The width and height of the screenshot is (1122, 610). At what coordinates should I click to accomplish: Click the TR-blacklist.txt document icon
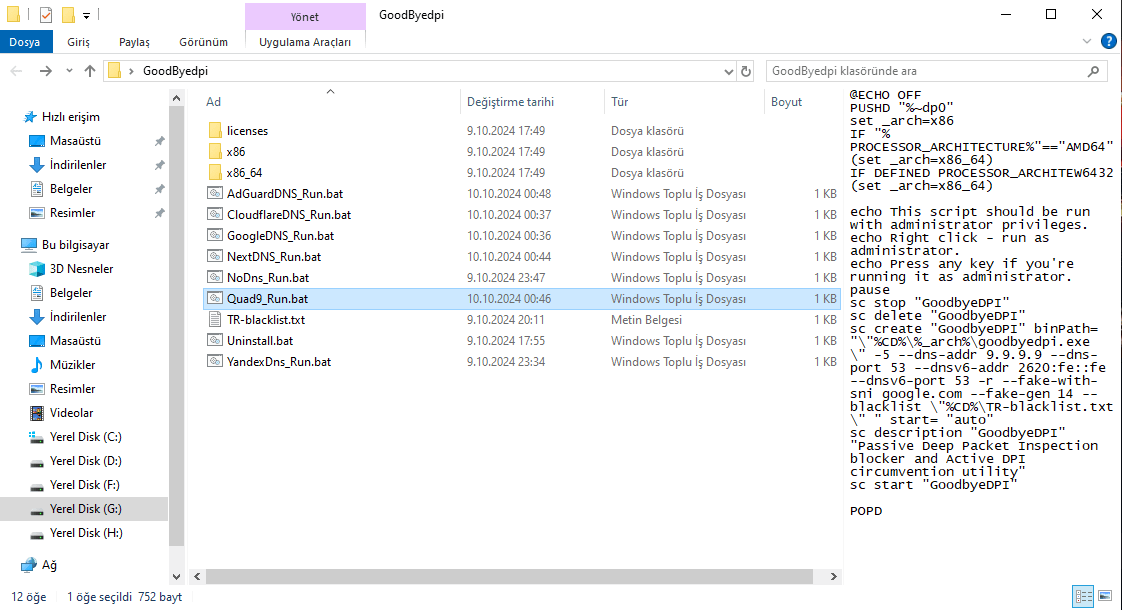(215, 319)
